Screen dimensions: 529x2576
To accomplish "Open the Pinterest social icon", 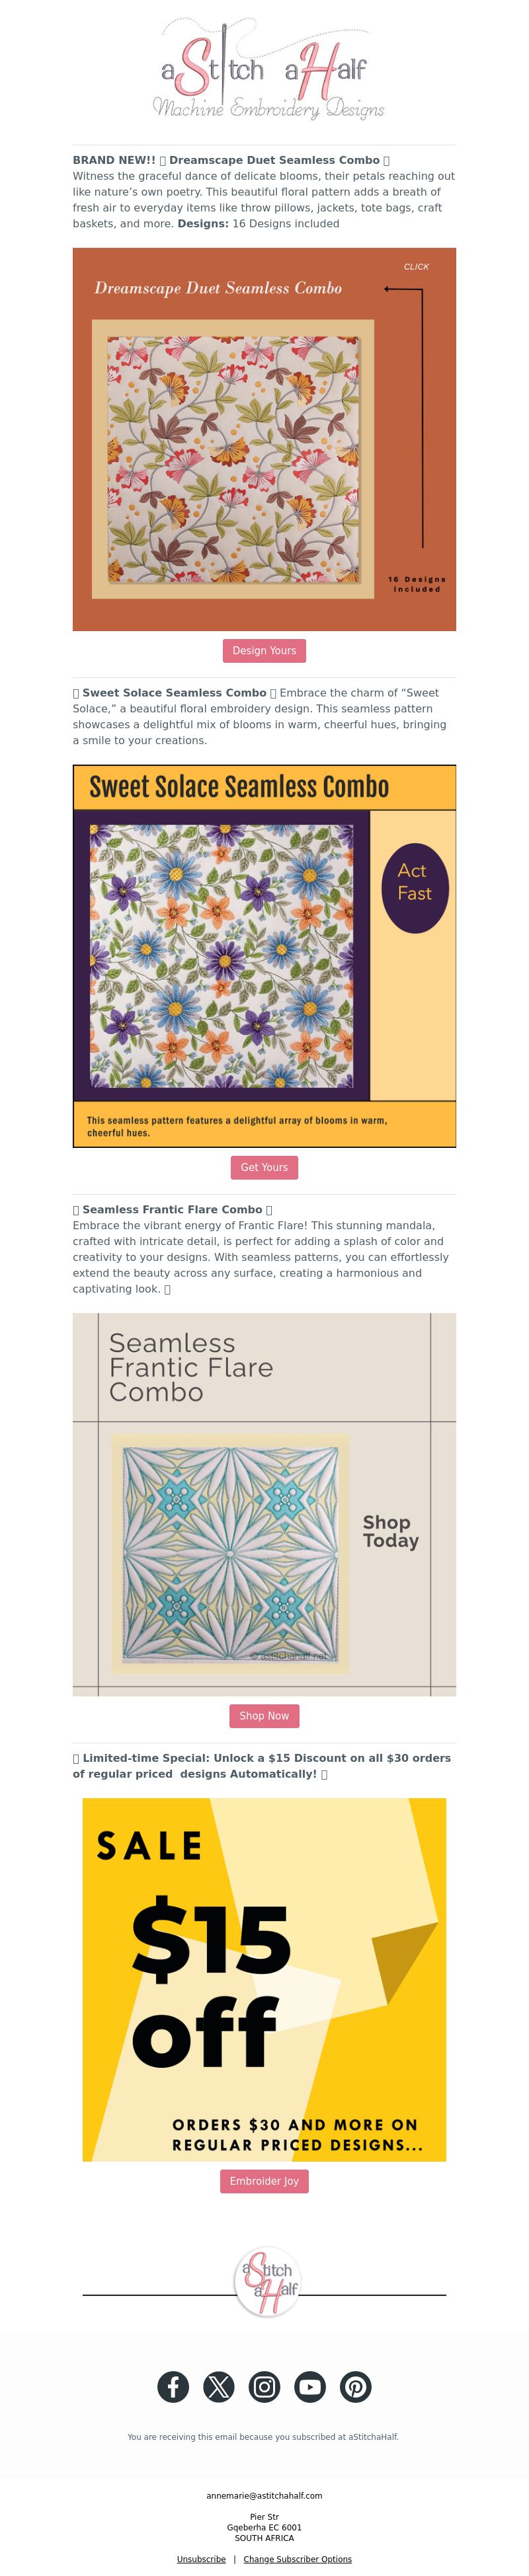I will tap(355, 2387).
